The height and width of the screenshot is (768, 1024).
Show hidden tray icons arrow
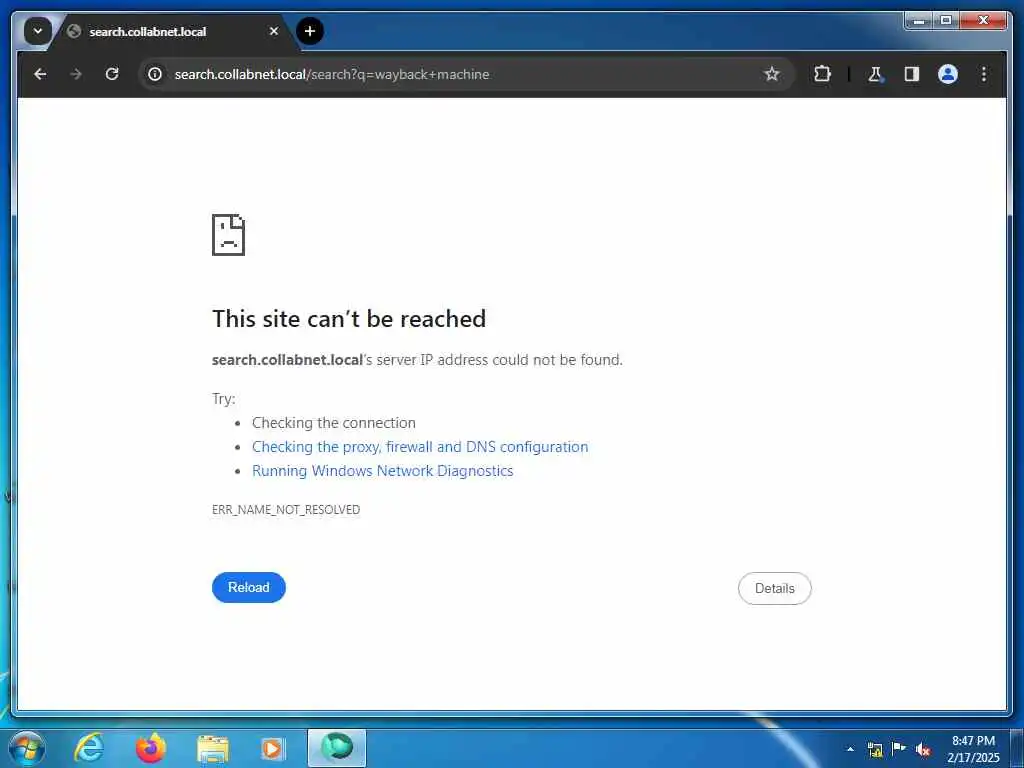[x=850, y=749]
